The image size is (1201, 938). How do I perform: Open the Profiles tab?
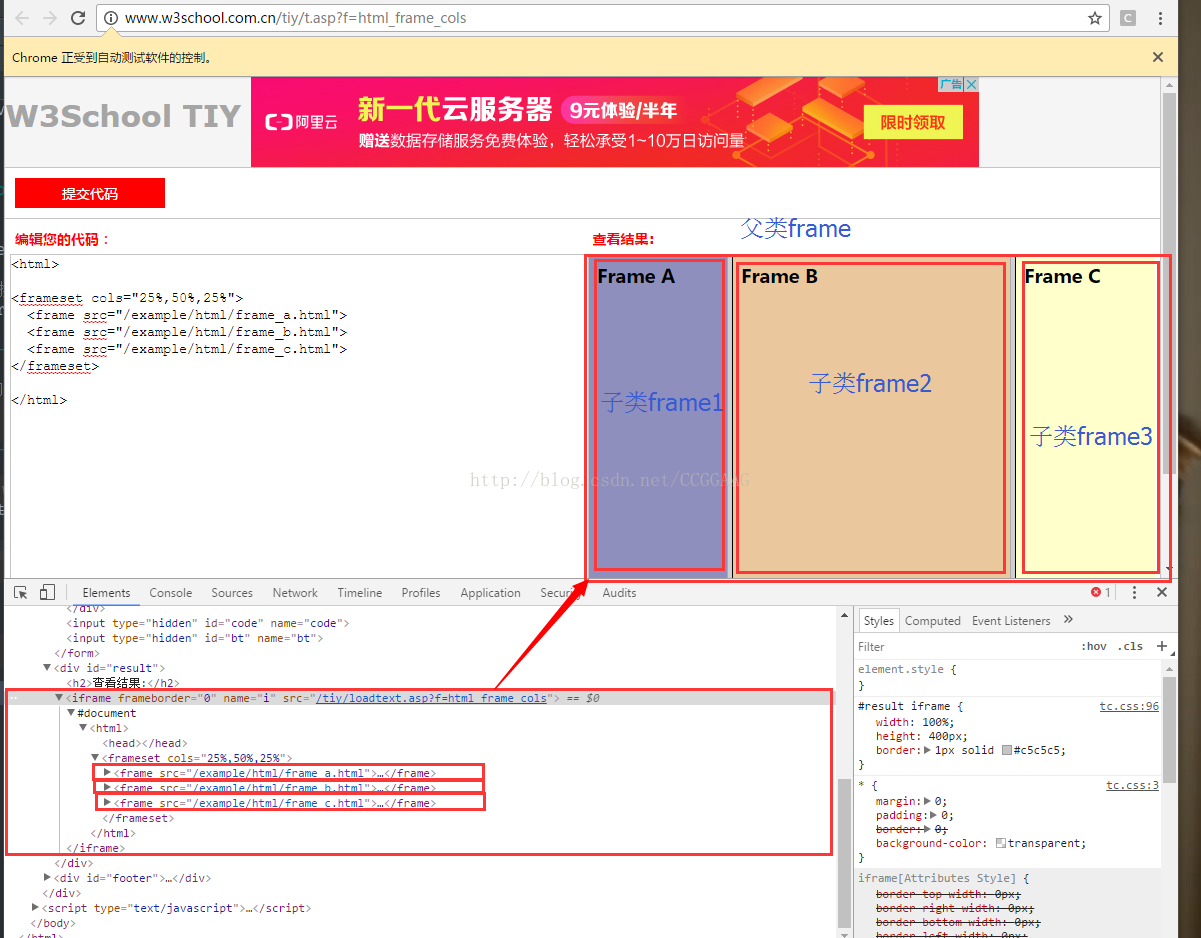pos(421,593)
